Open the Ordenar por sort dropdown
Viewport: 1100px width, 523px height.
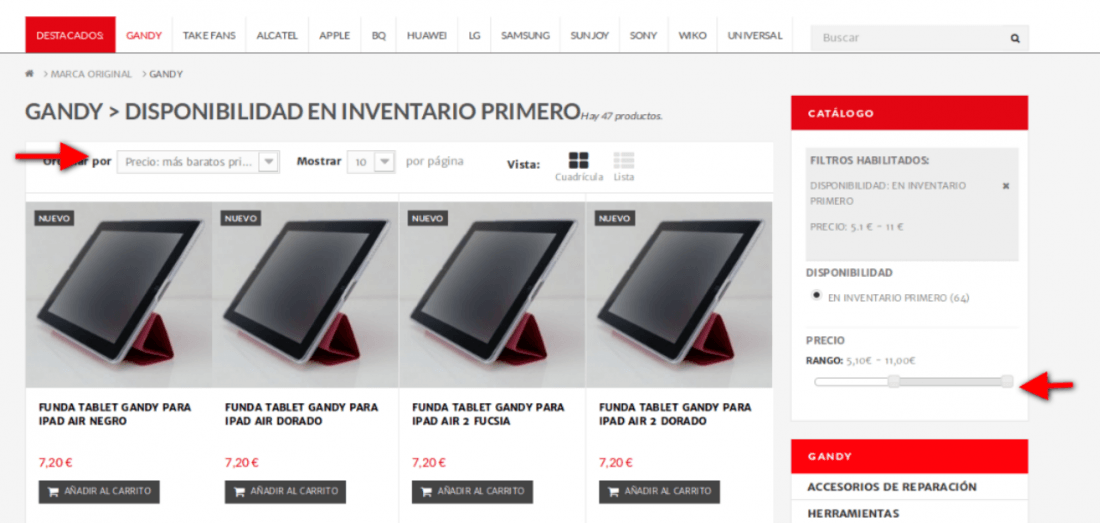click(x=198, y=162)
